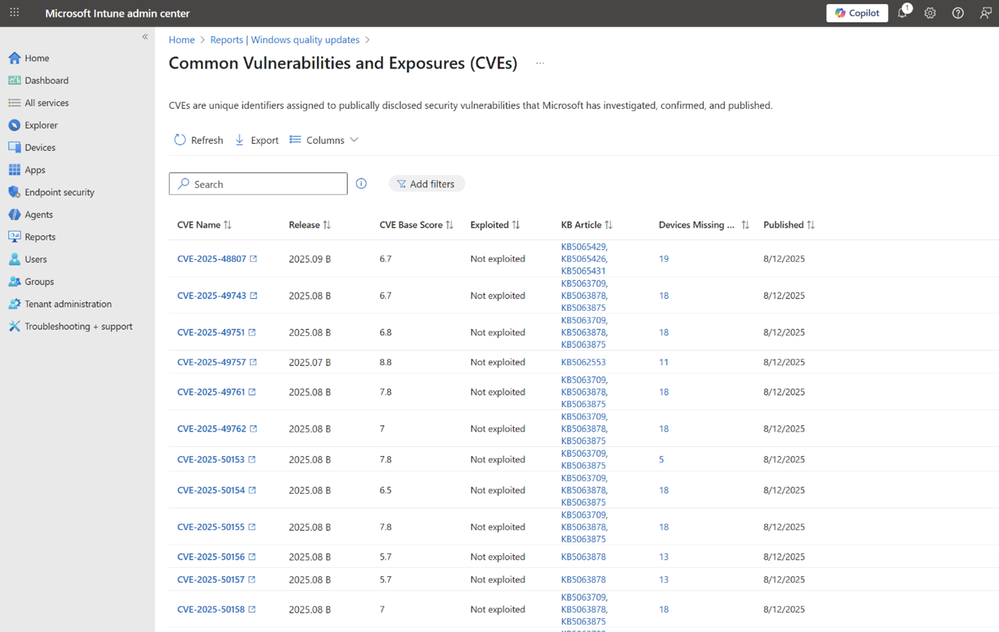
Task: Open the help question mark icon
Action: [958, 13]
